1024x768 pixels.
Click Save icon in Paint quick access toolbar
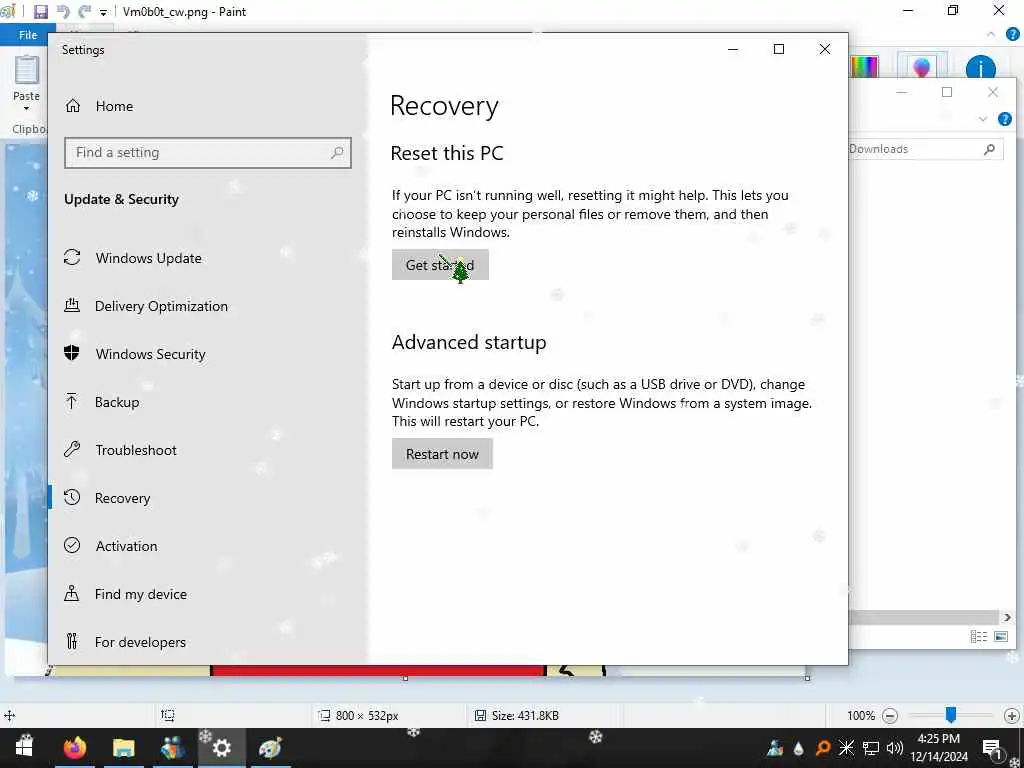coord(40,12)
